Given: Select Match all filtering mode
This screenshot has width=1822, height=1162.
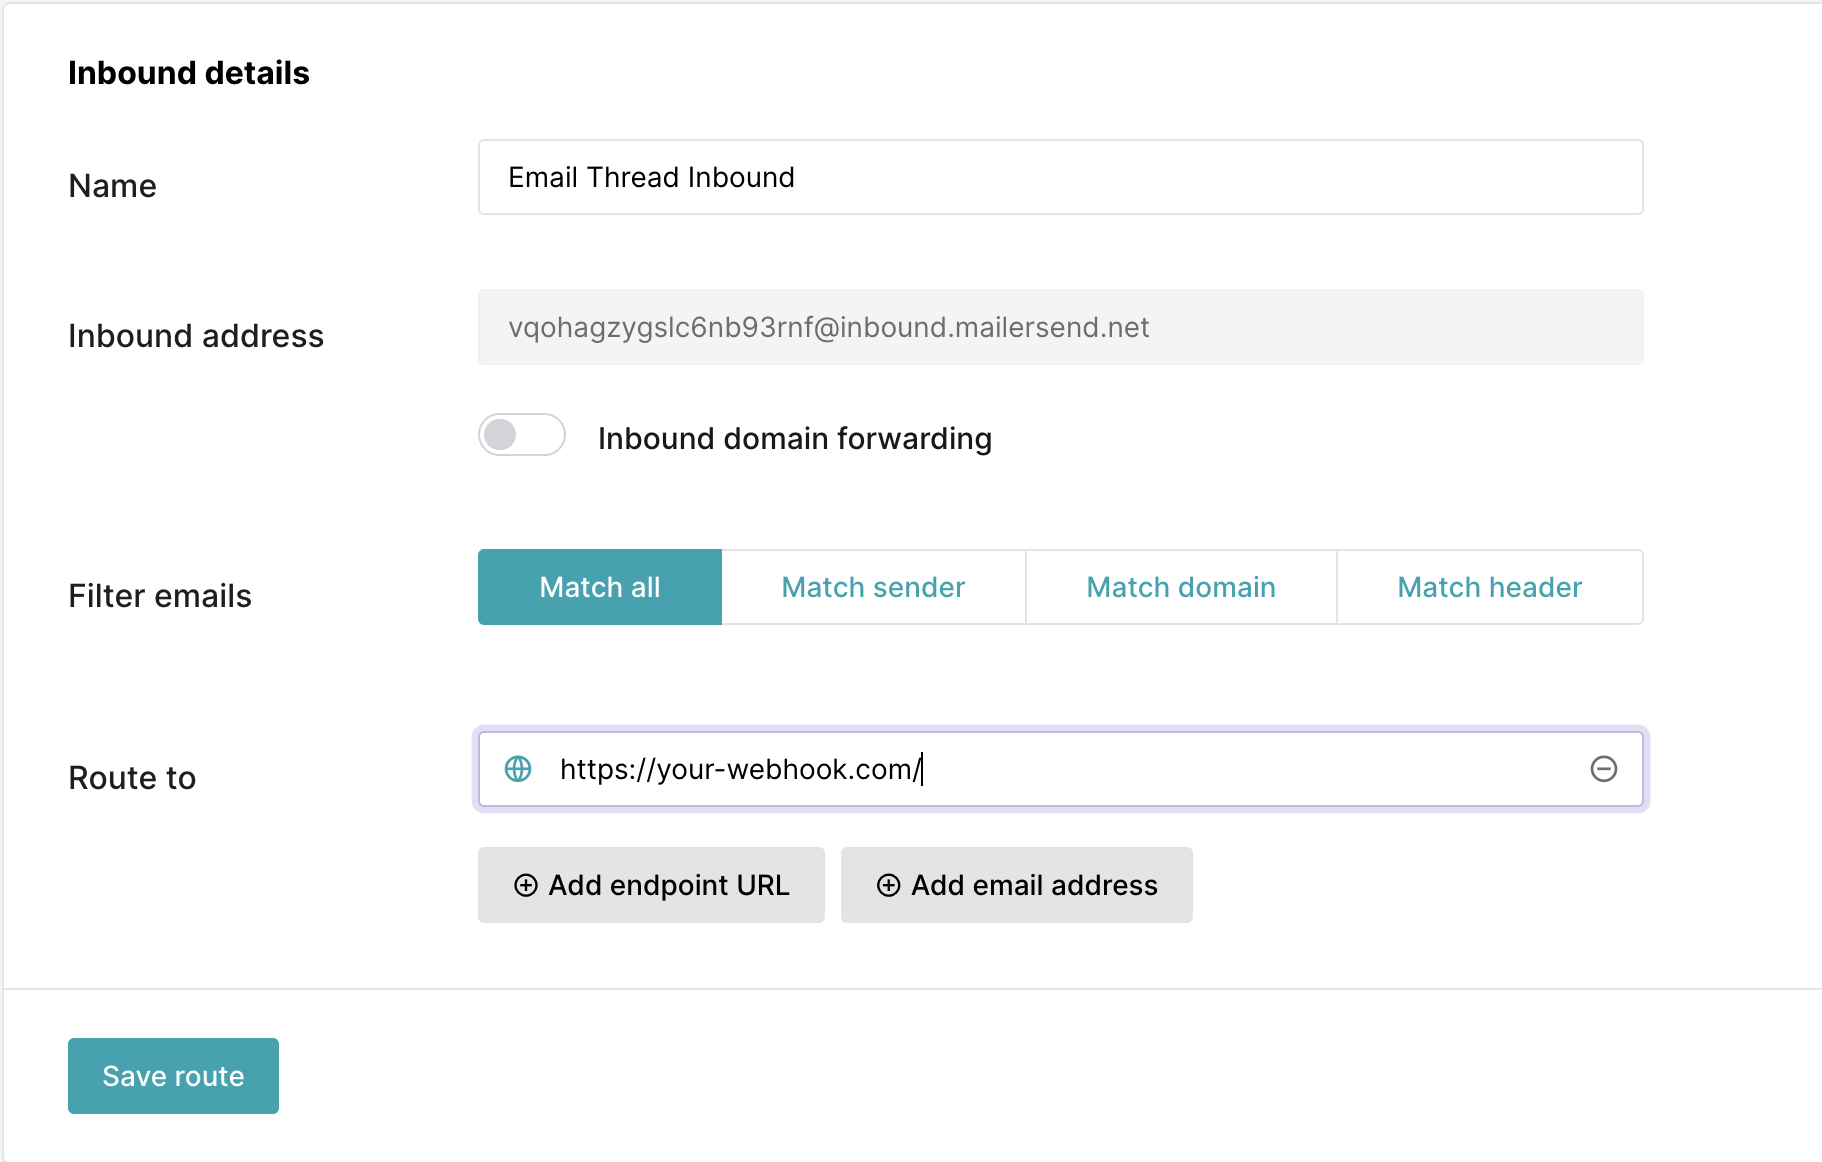Looking at the screenshot, I should 599,587.
